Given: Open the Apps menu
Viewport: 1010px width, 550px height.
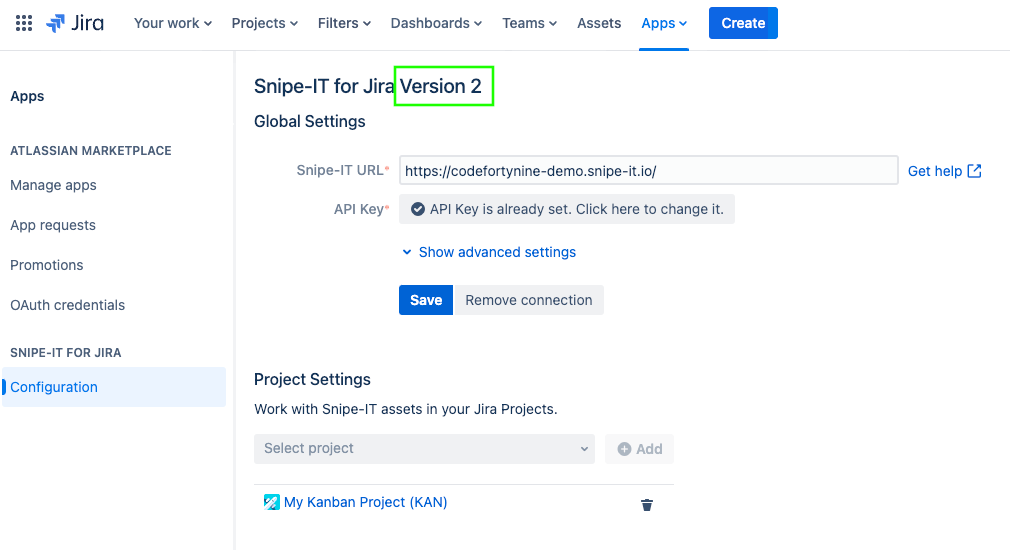Looking at the screenshot, I should [664, 23].
